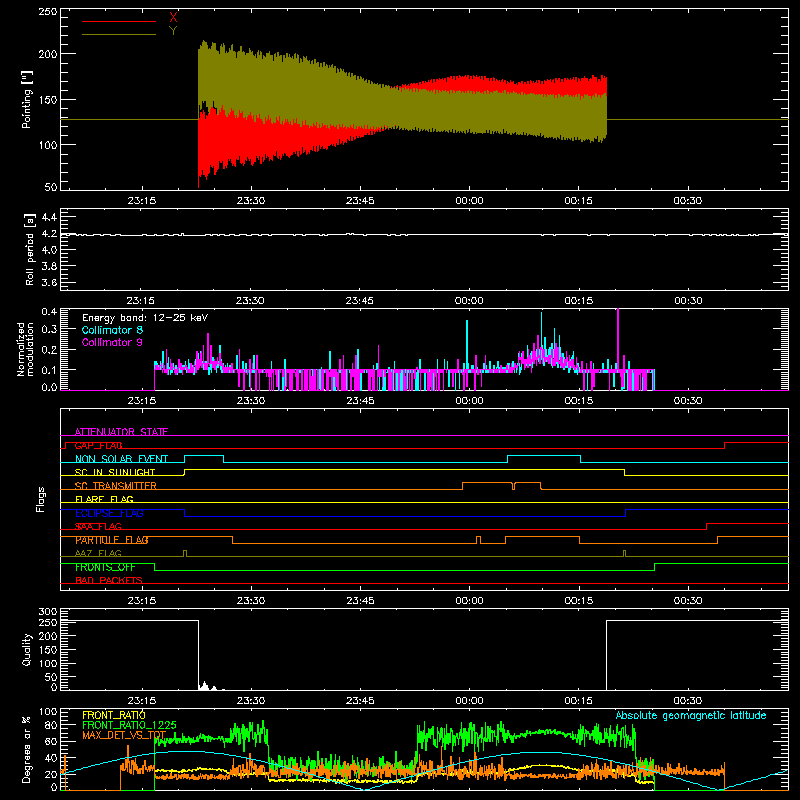Select the yellow FRONT_RATIO legend entry
The height and width of the screenshot is (800, 800).
click(x=114, y=715)
